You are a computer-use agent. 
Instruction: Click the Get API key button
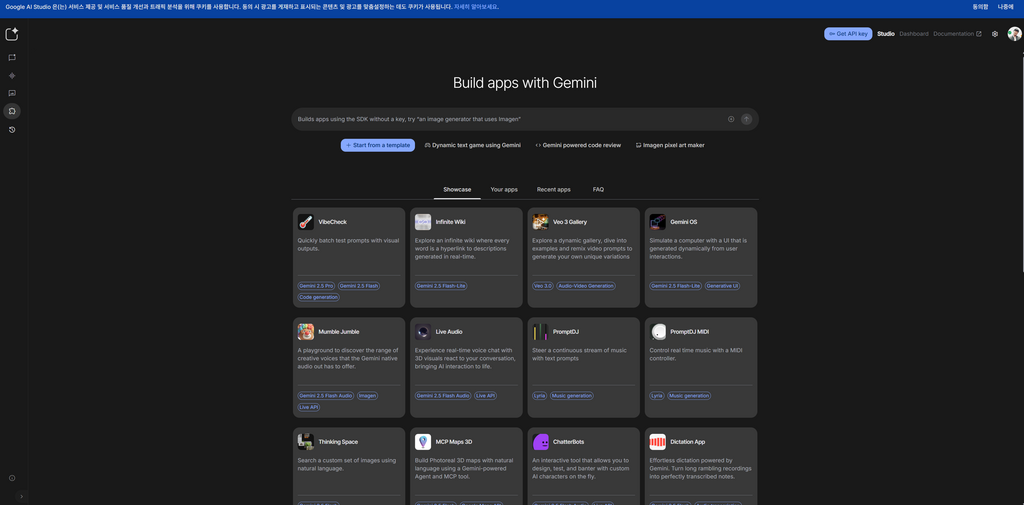point(848,34)
